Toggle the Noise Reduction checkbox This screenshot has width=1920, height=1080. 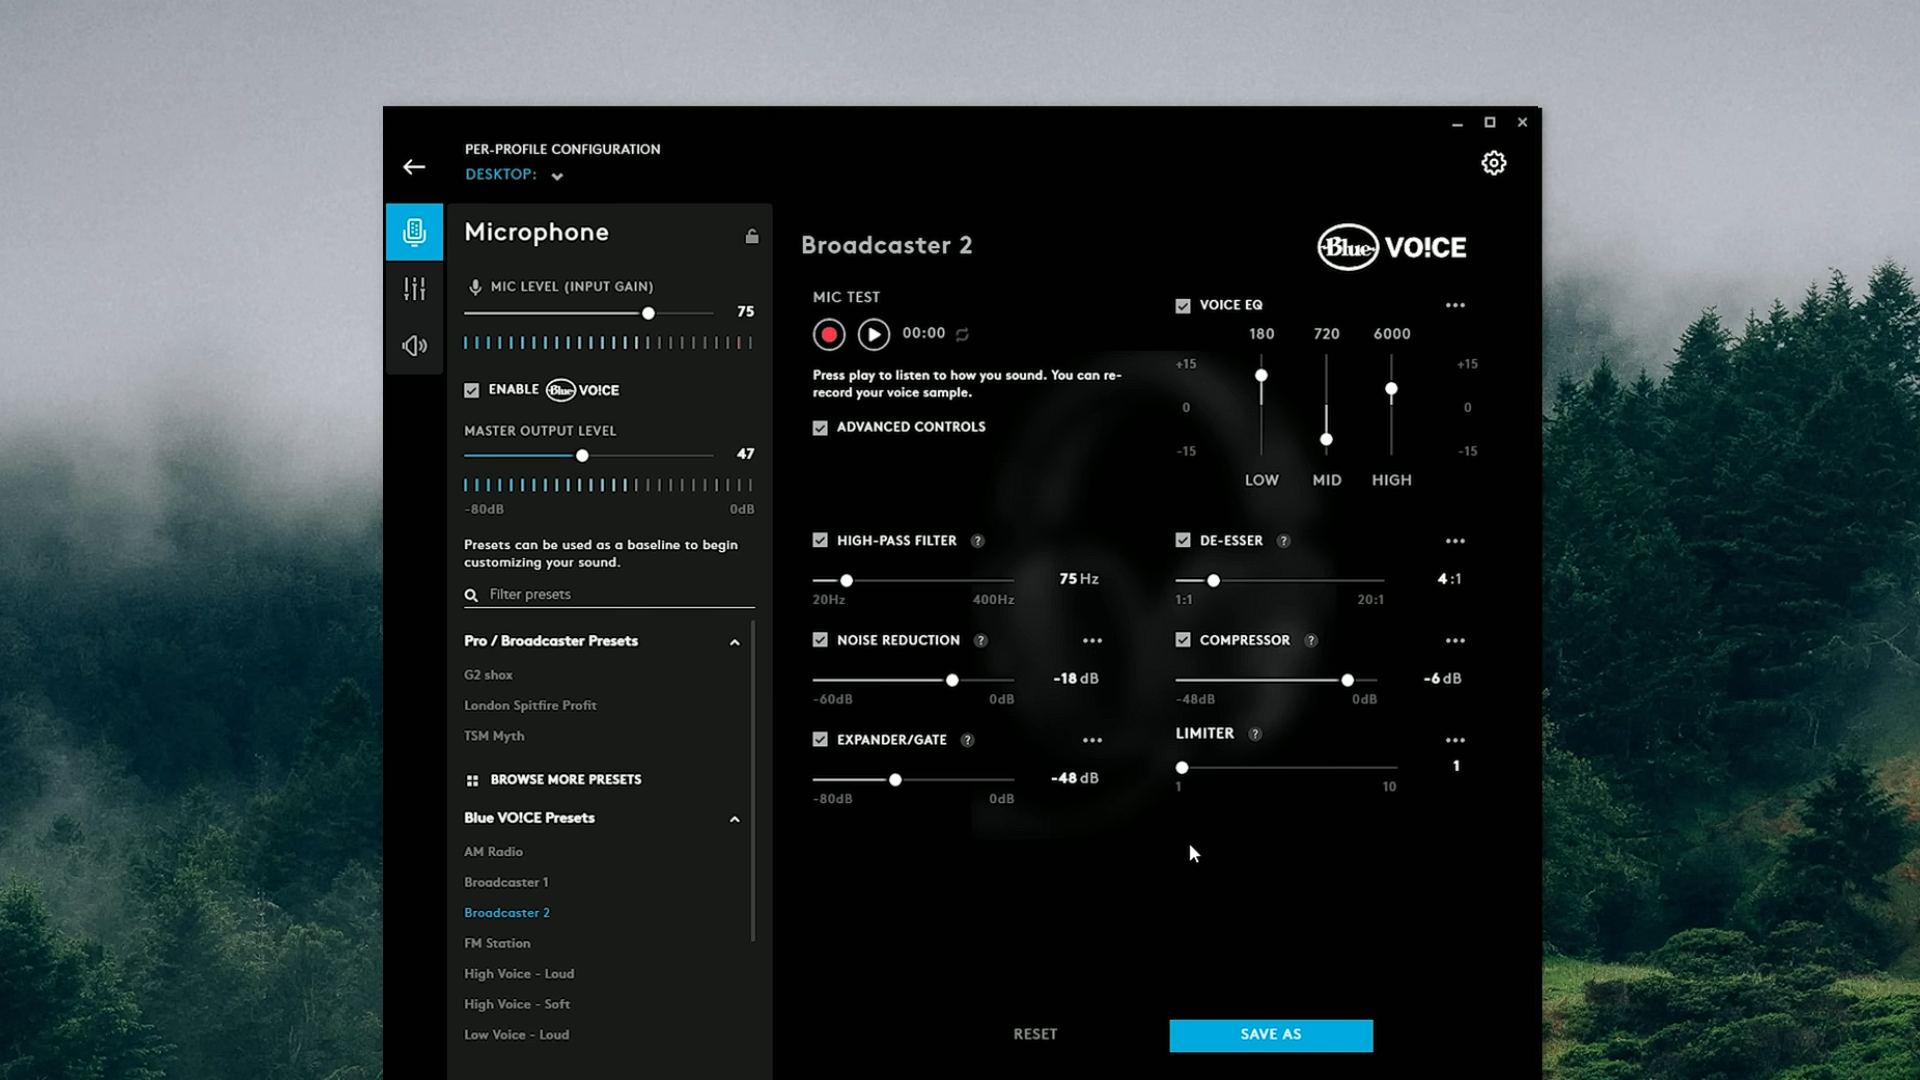point(820,640)
